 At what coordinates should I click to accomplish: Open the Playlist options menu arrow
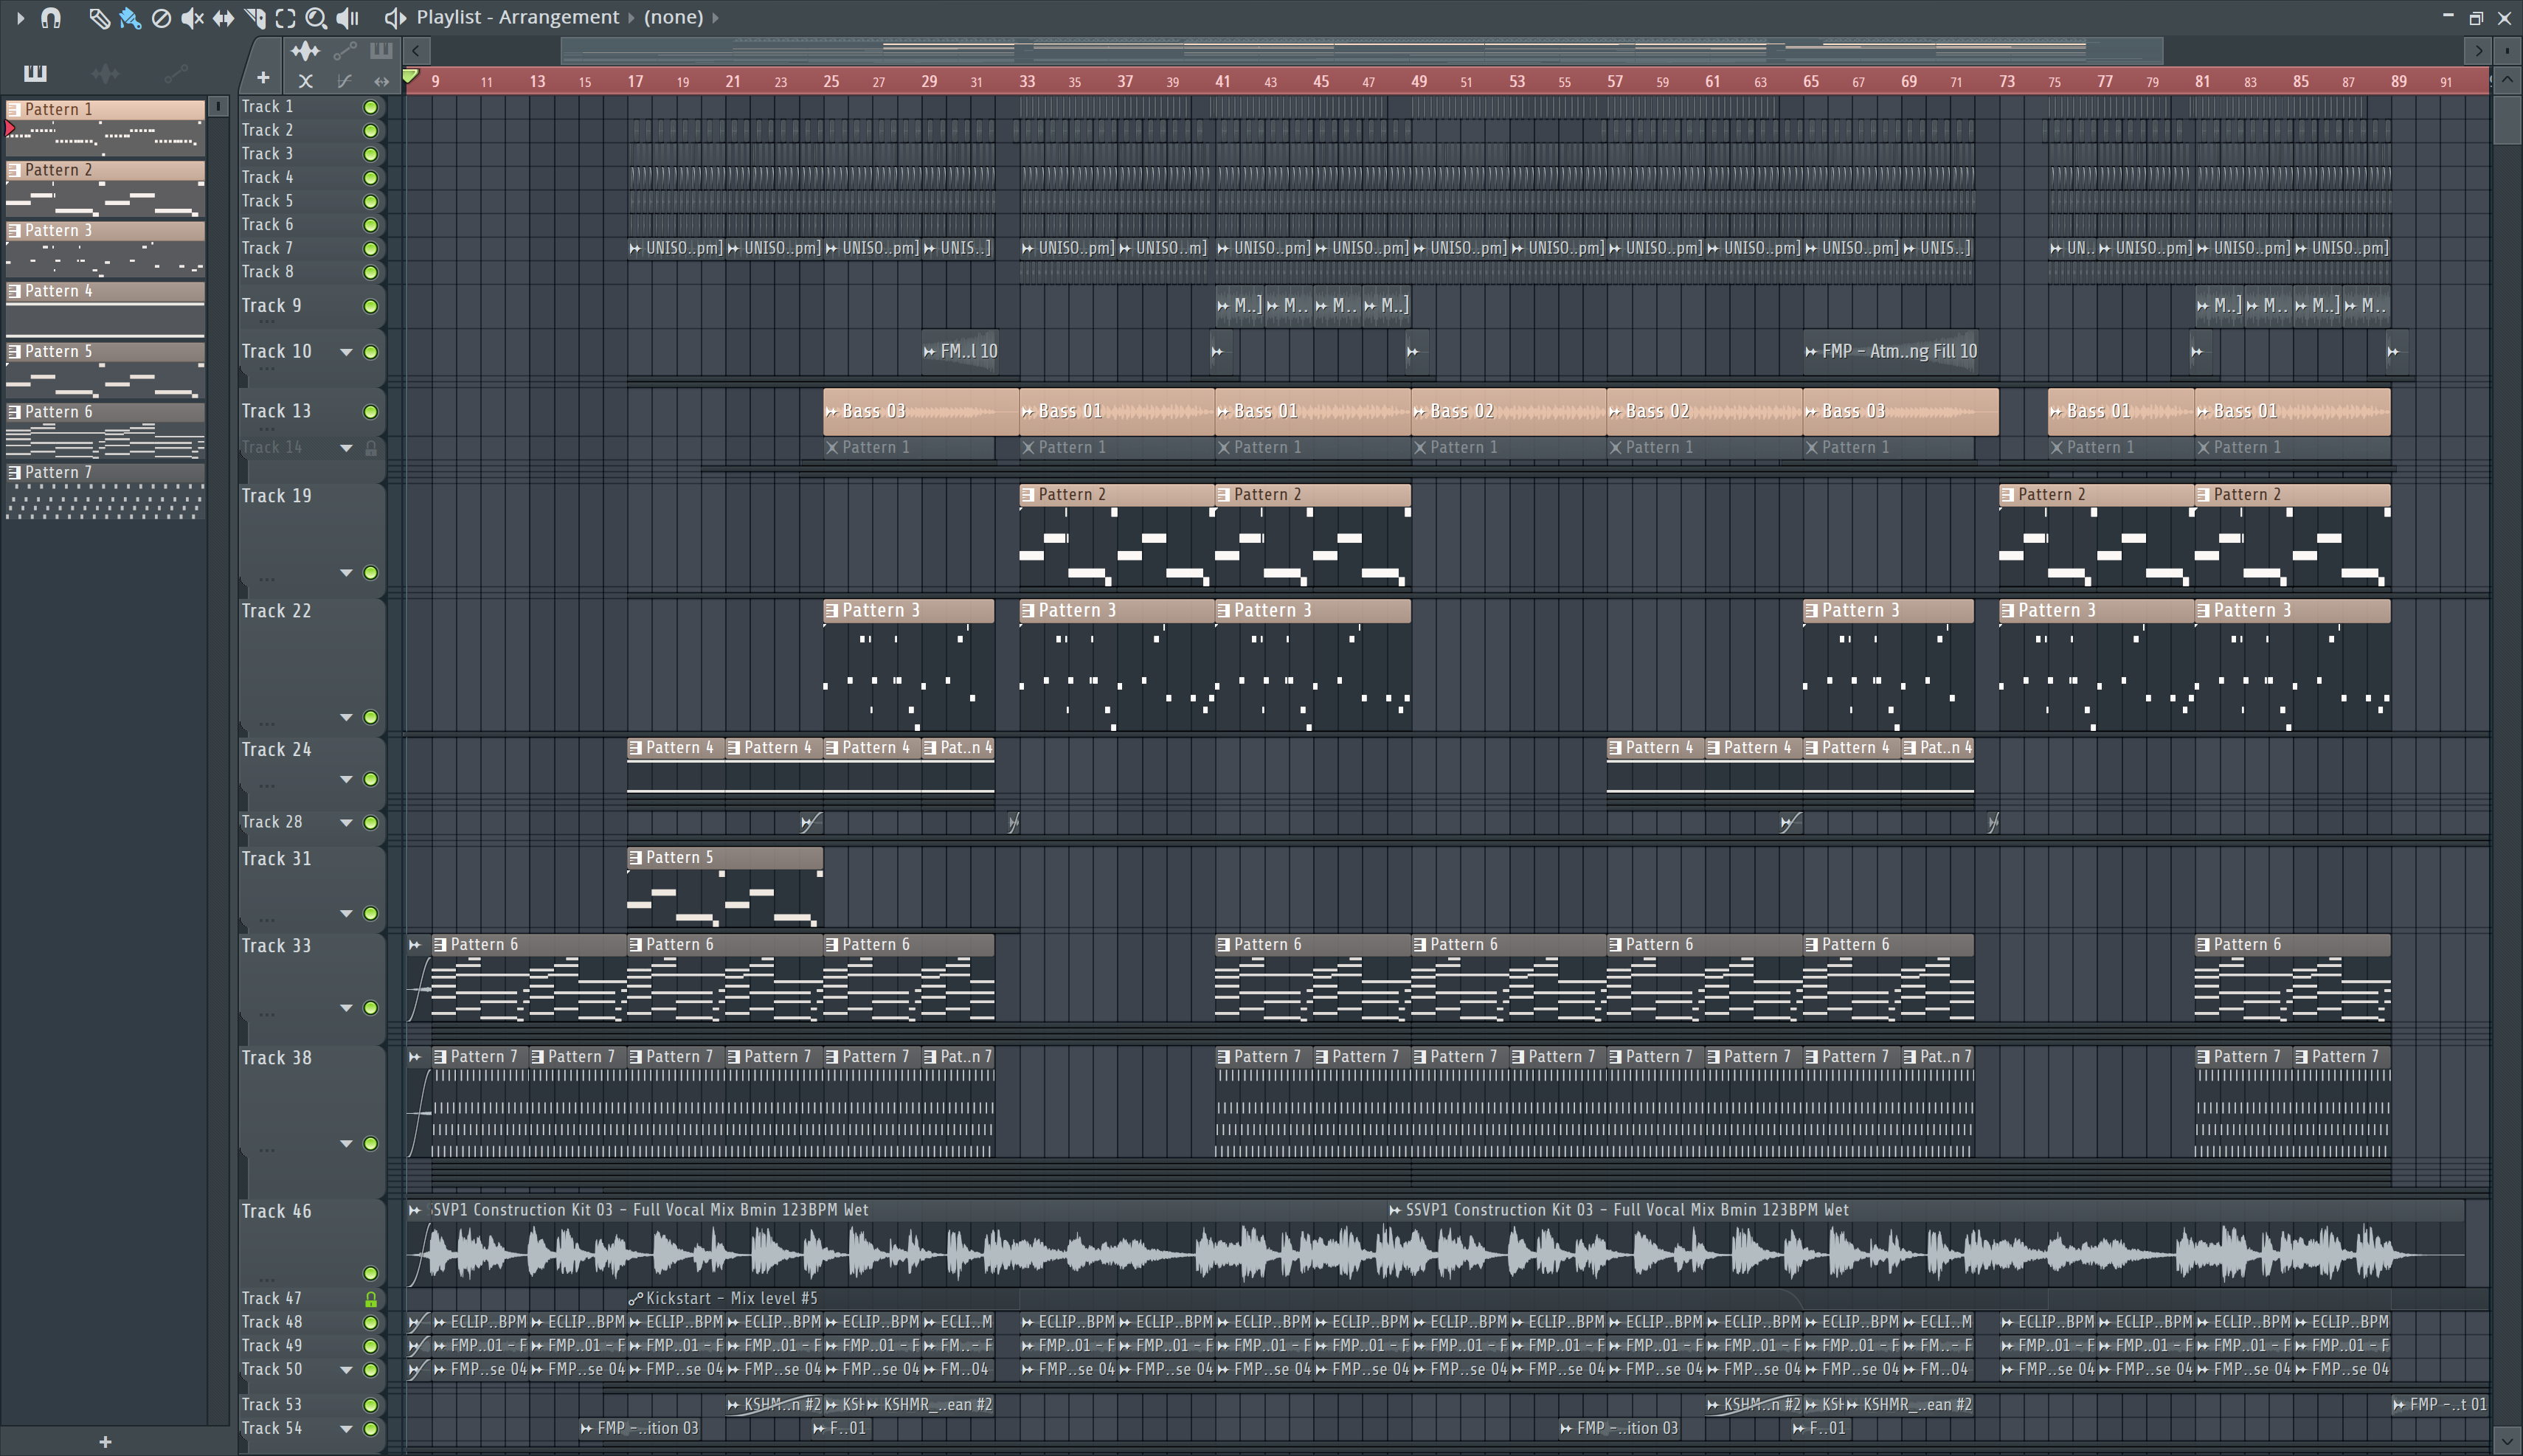[20, 17]
